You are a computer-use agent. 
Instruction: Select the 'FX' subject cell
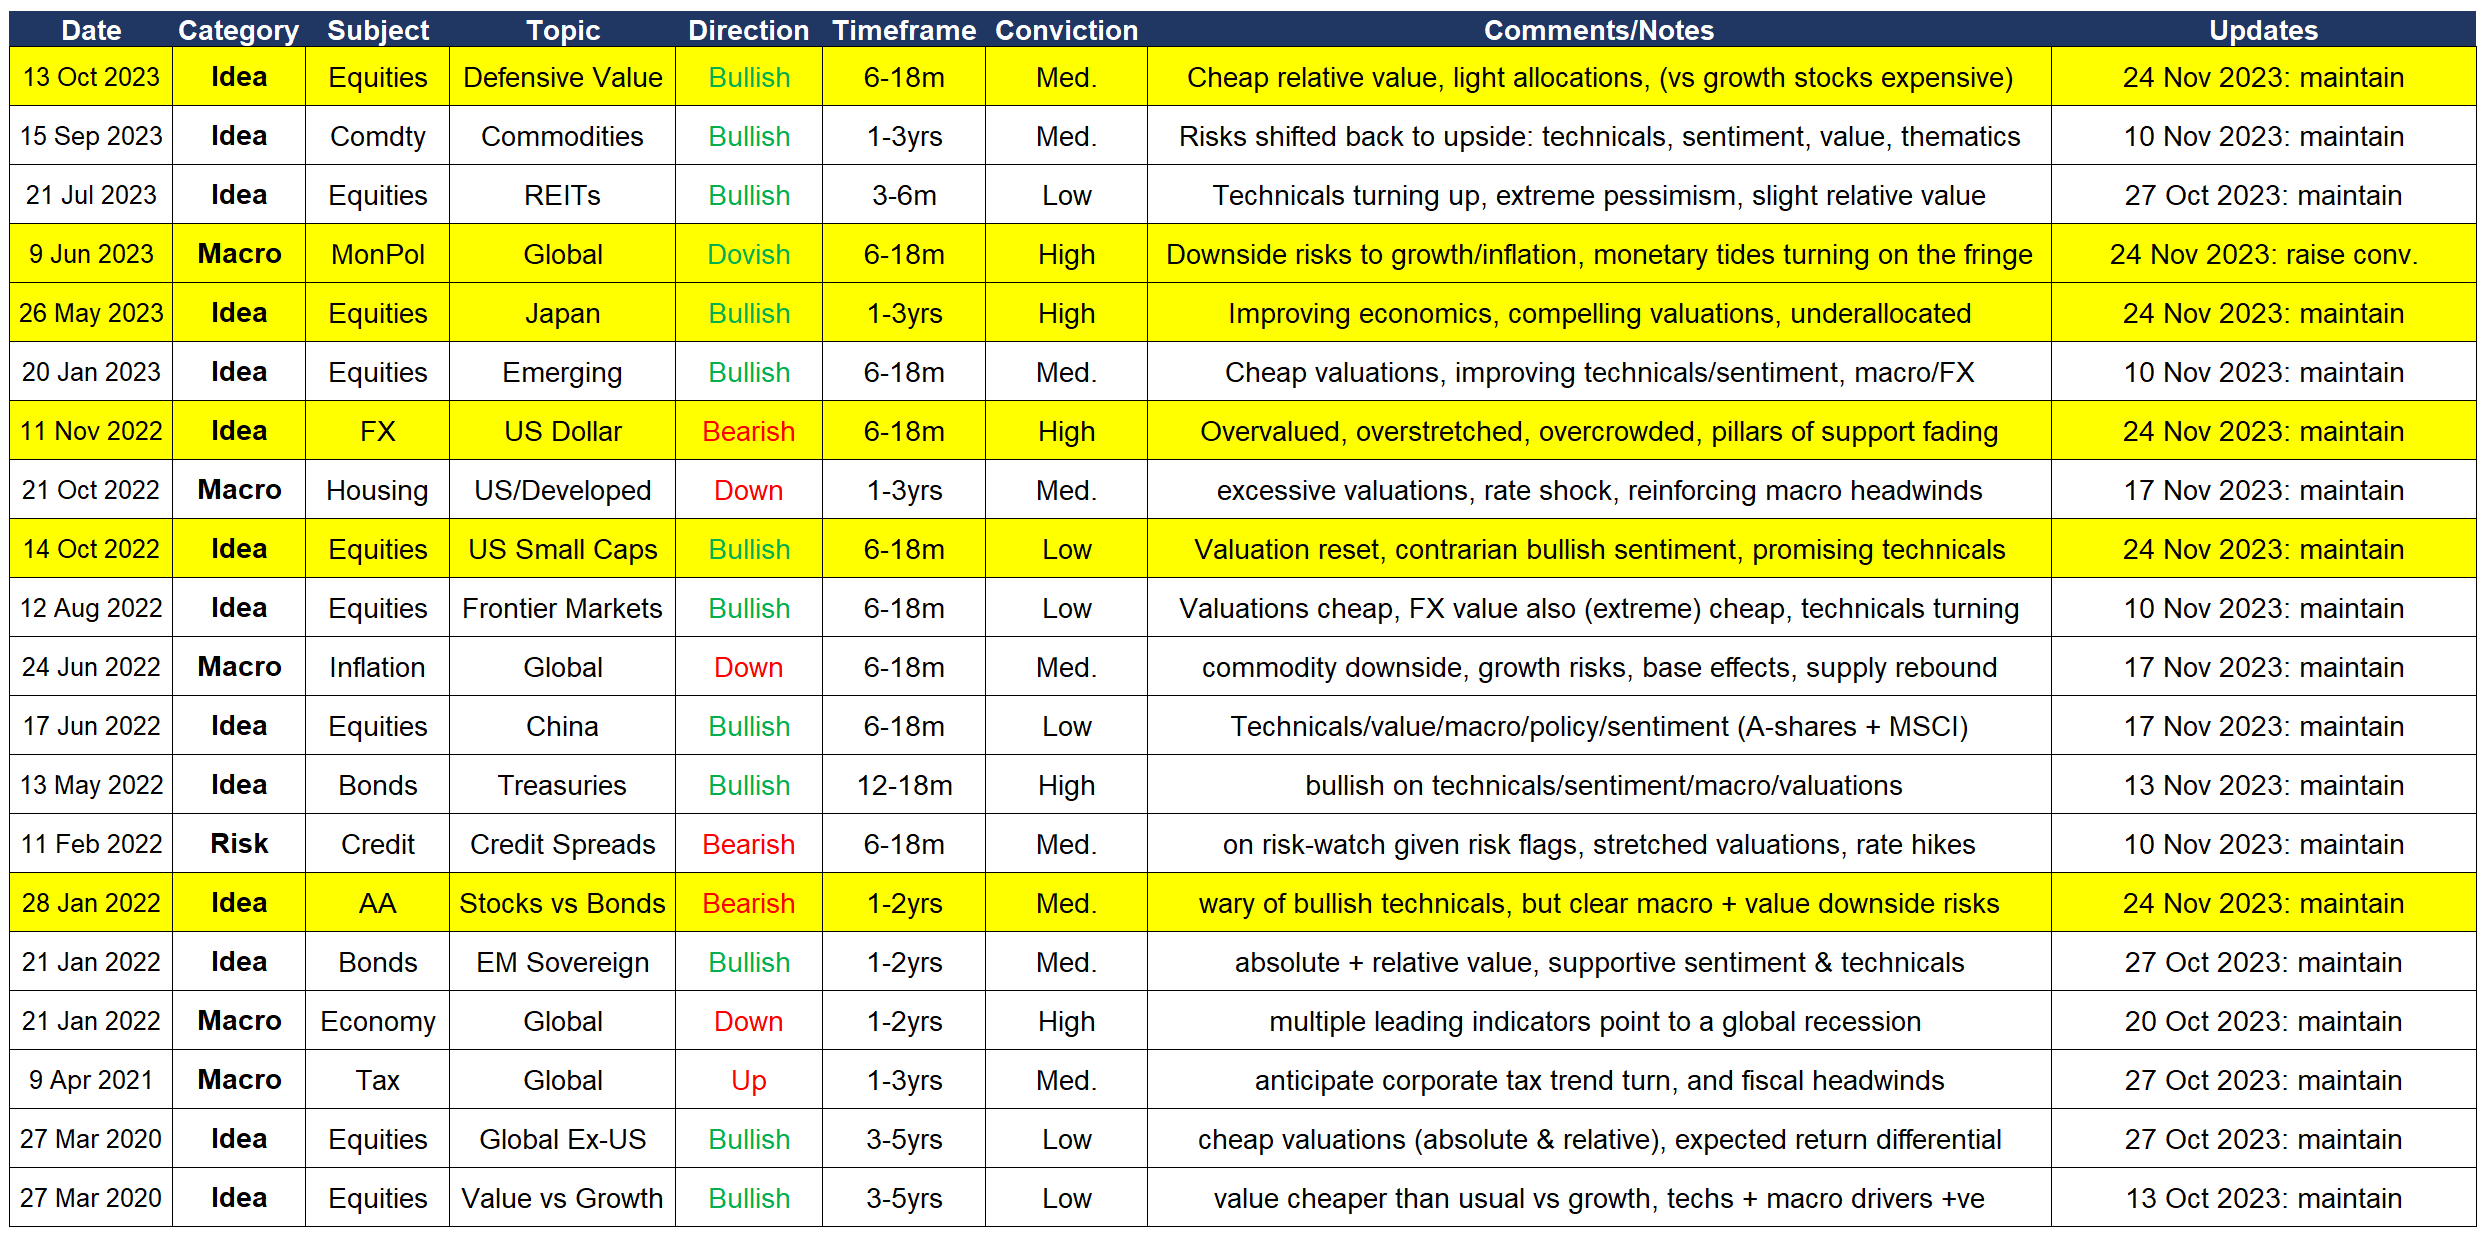tap(377, 431)
